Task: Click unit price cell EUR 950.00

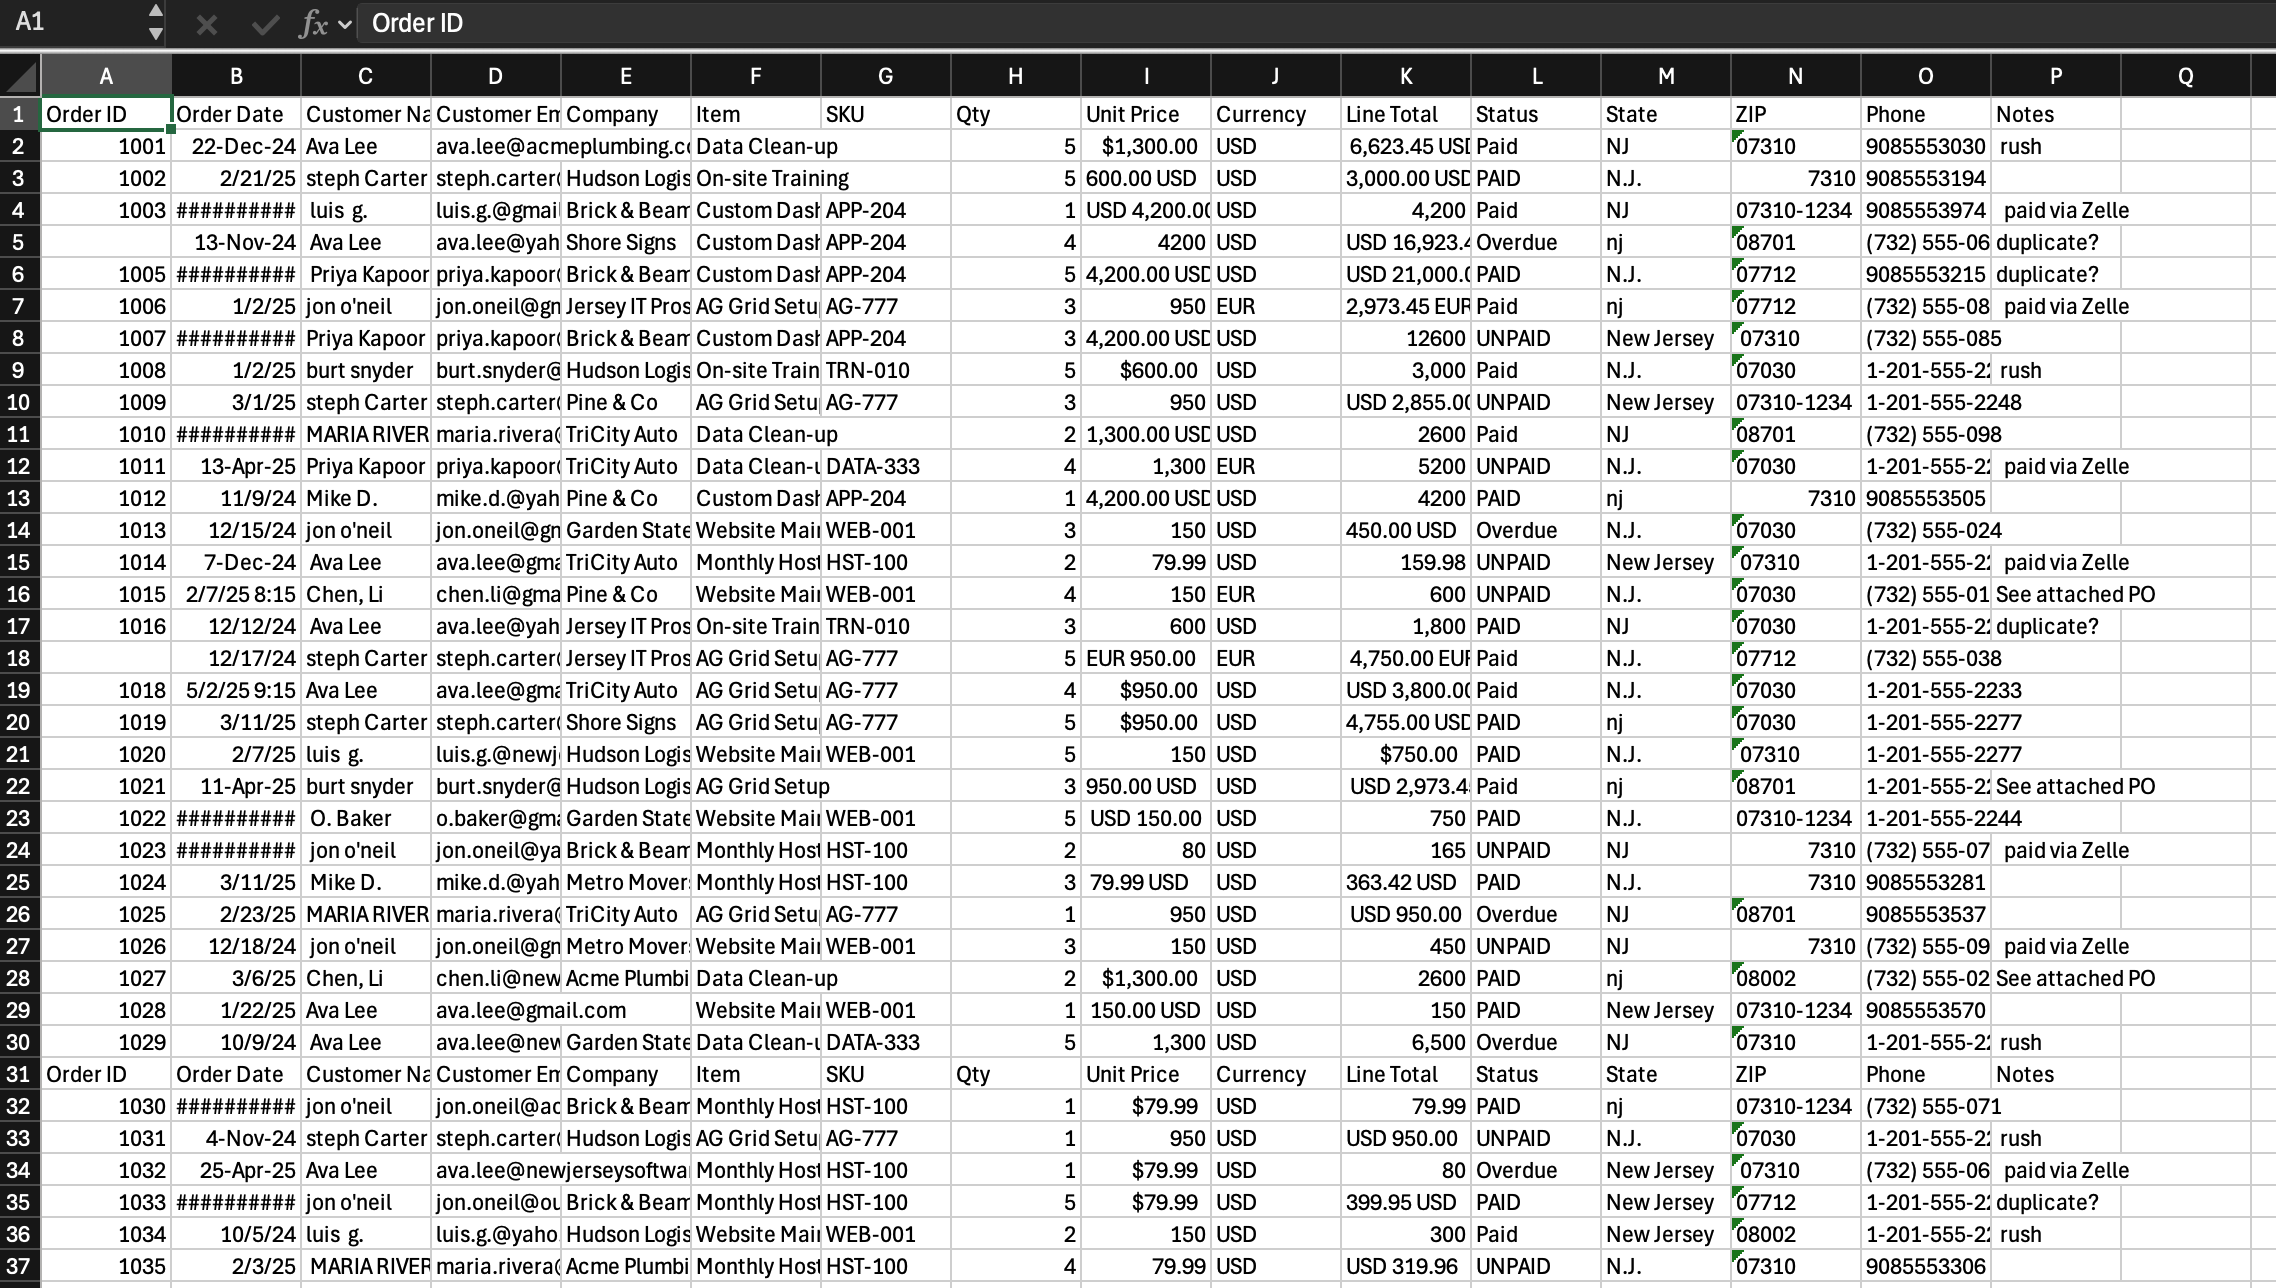Action: pyautogui.click(x=1146, y=658)
